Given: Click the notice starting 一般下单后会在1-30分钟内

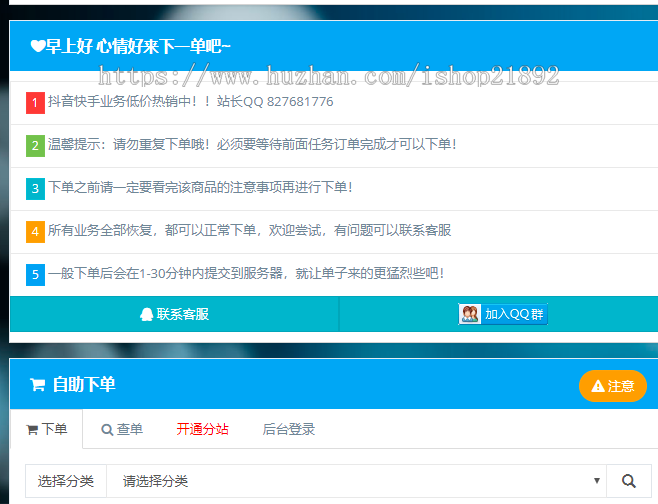Looking at the screenshot, I should click(246, 273).
